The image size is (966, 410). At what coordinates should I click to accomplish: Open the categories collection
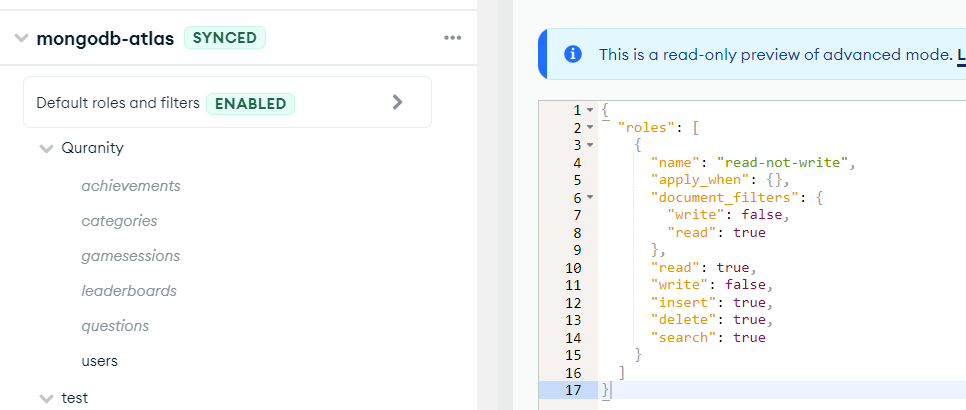click(119, 221)
